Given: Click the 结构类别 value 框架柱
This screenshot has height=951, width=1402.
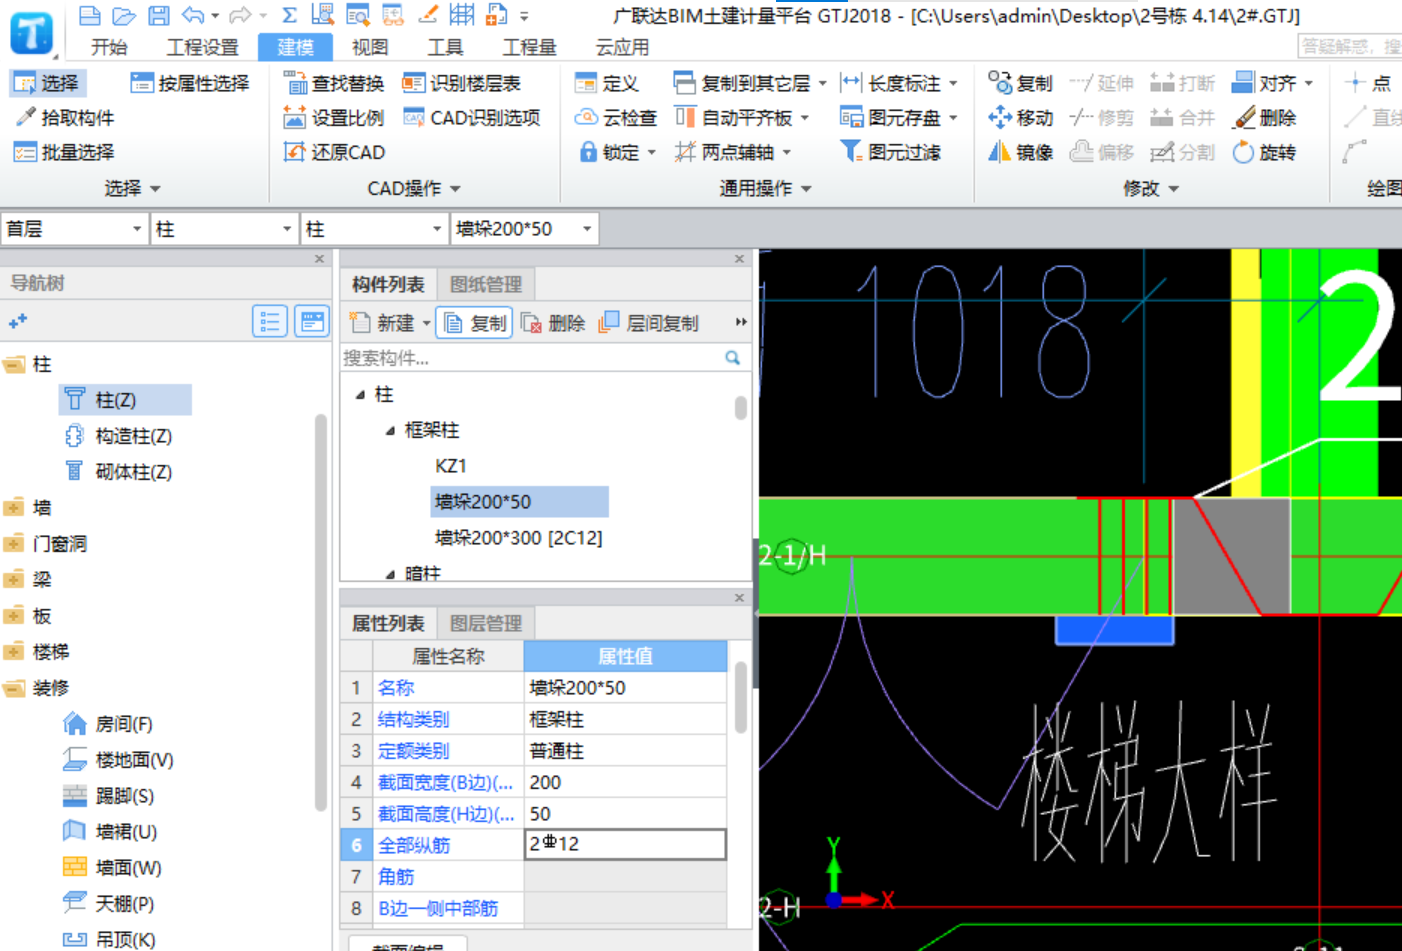Looking at the screenshot, I should (x=625, y=719).
